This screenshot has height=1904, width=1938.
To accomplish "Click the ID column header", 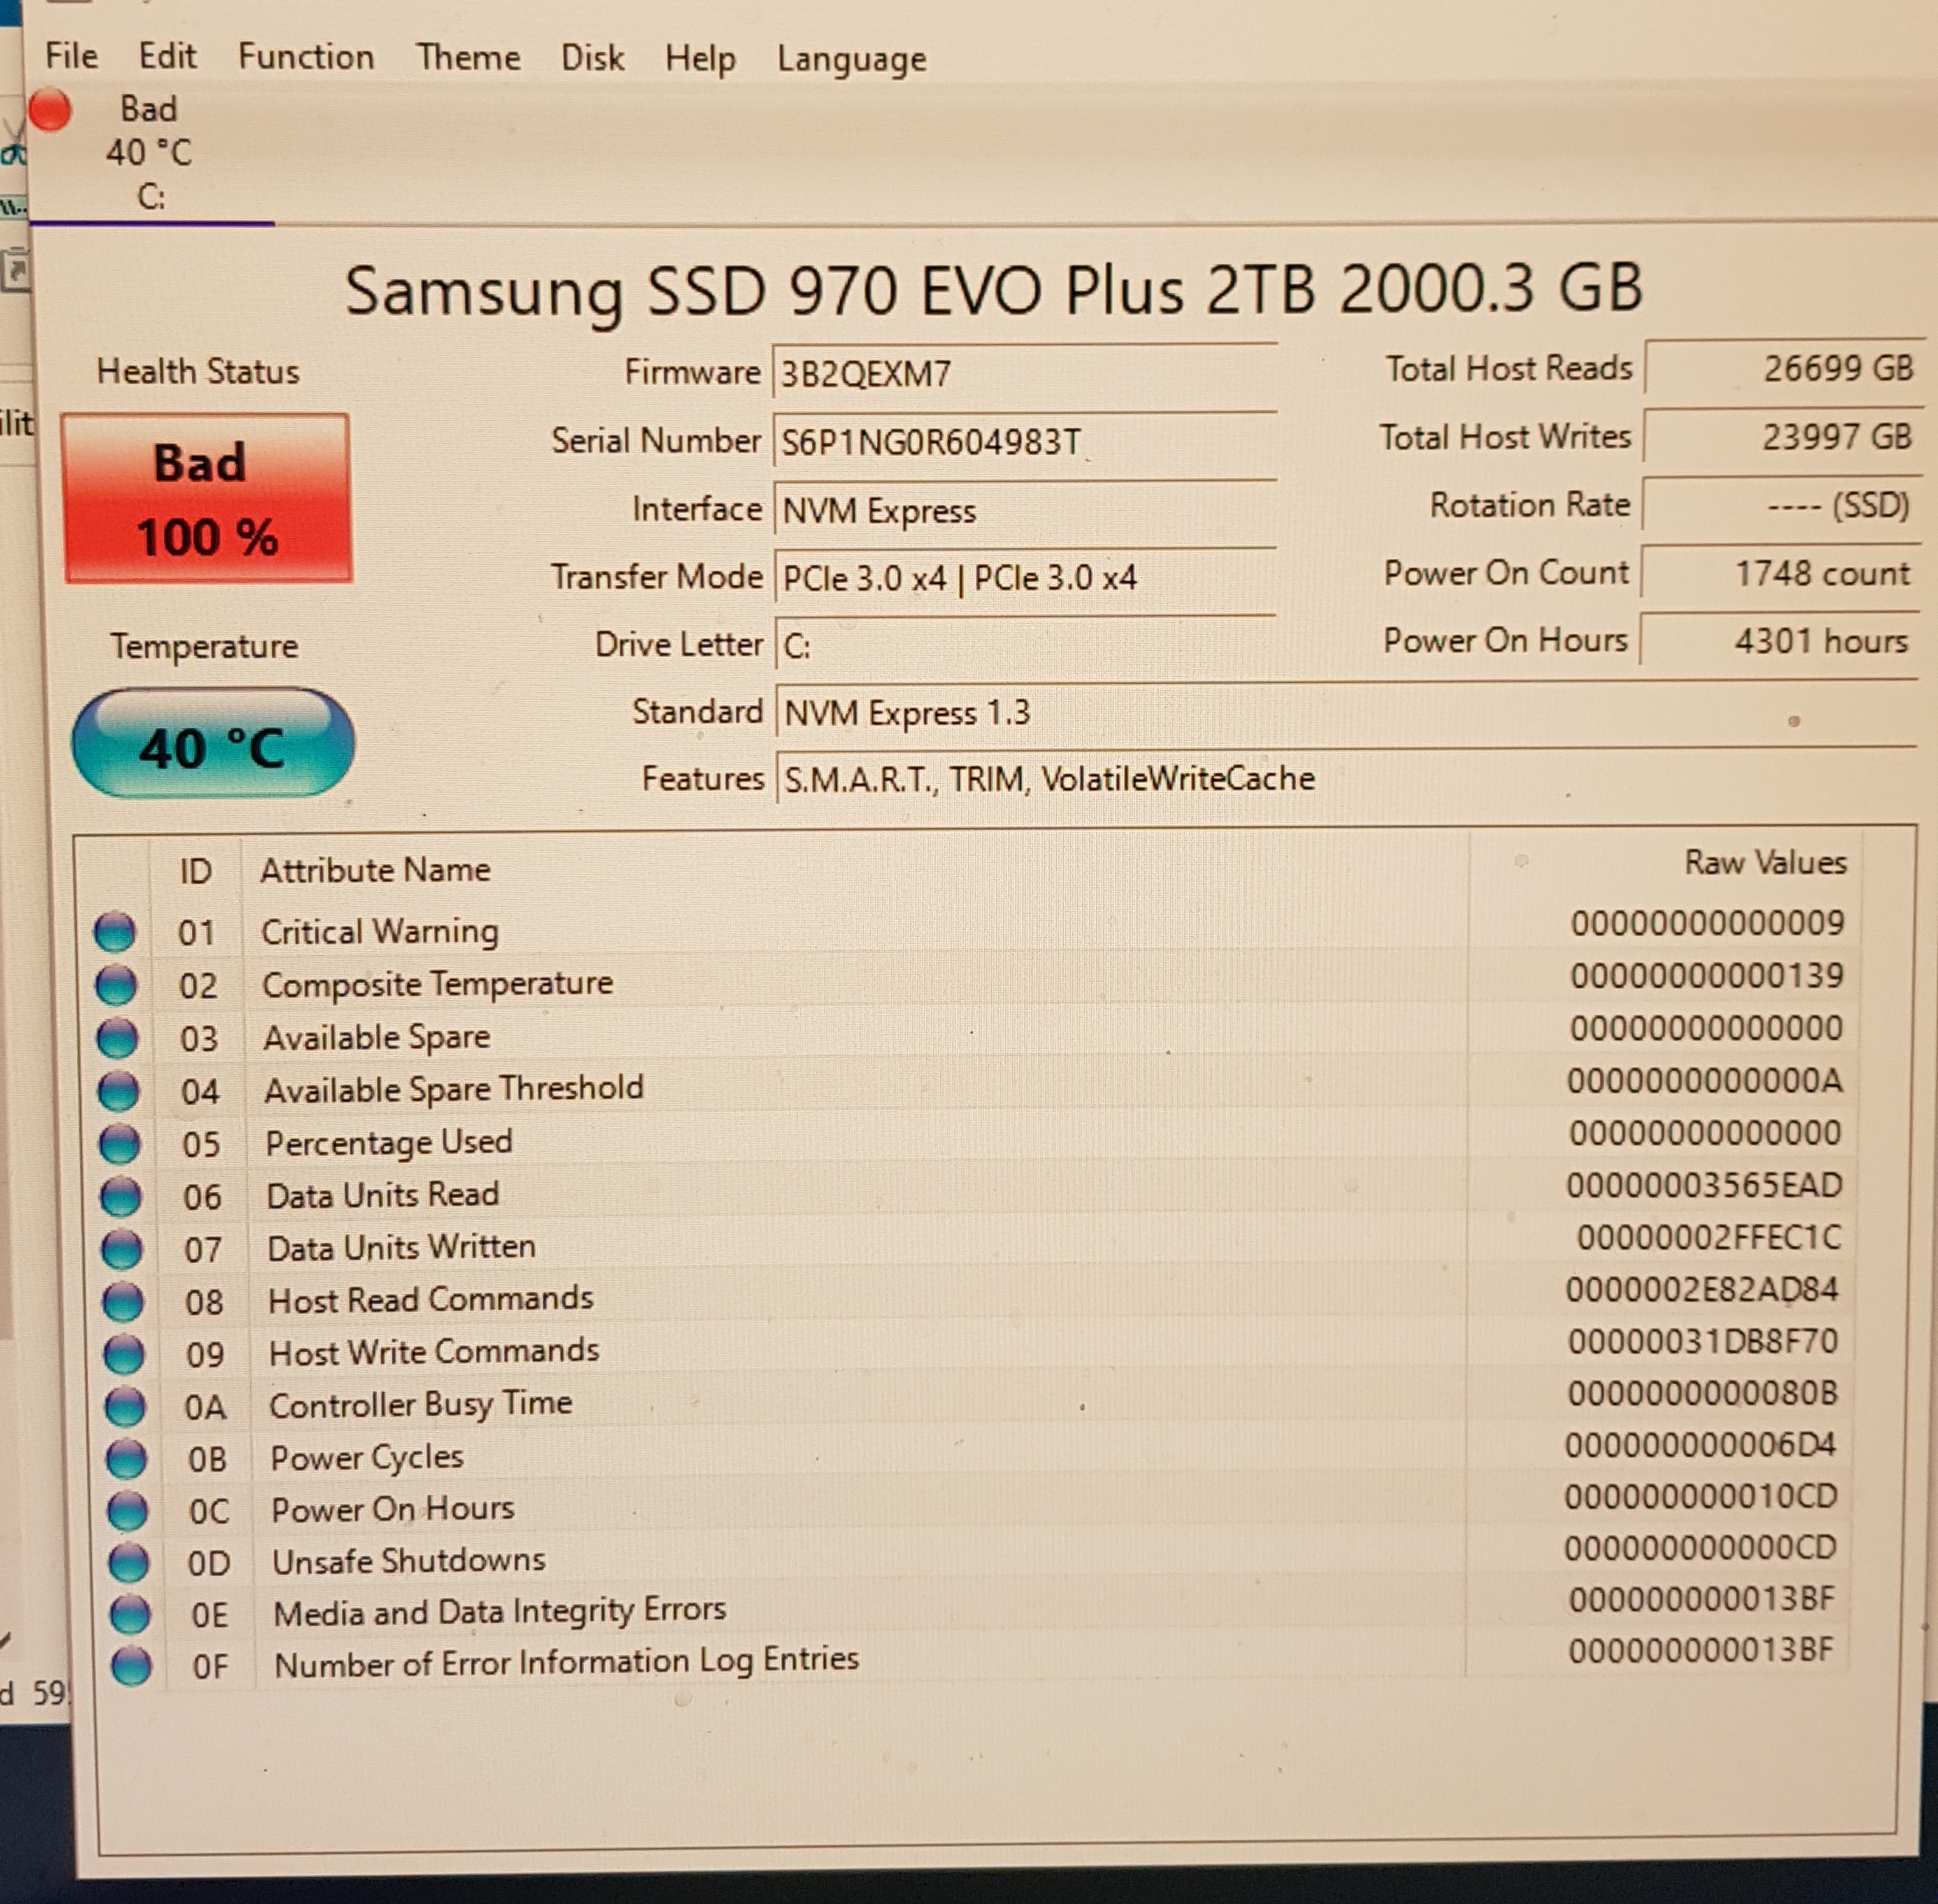I will click(x=196, y=871).
